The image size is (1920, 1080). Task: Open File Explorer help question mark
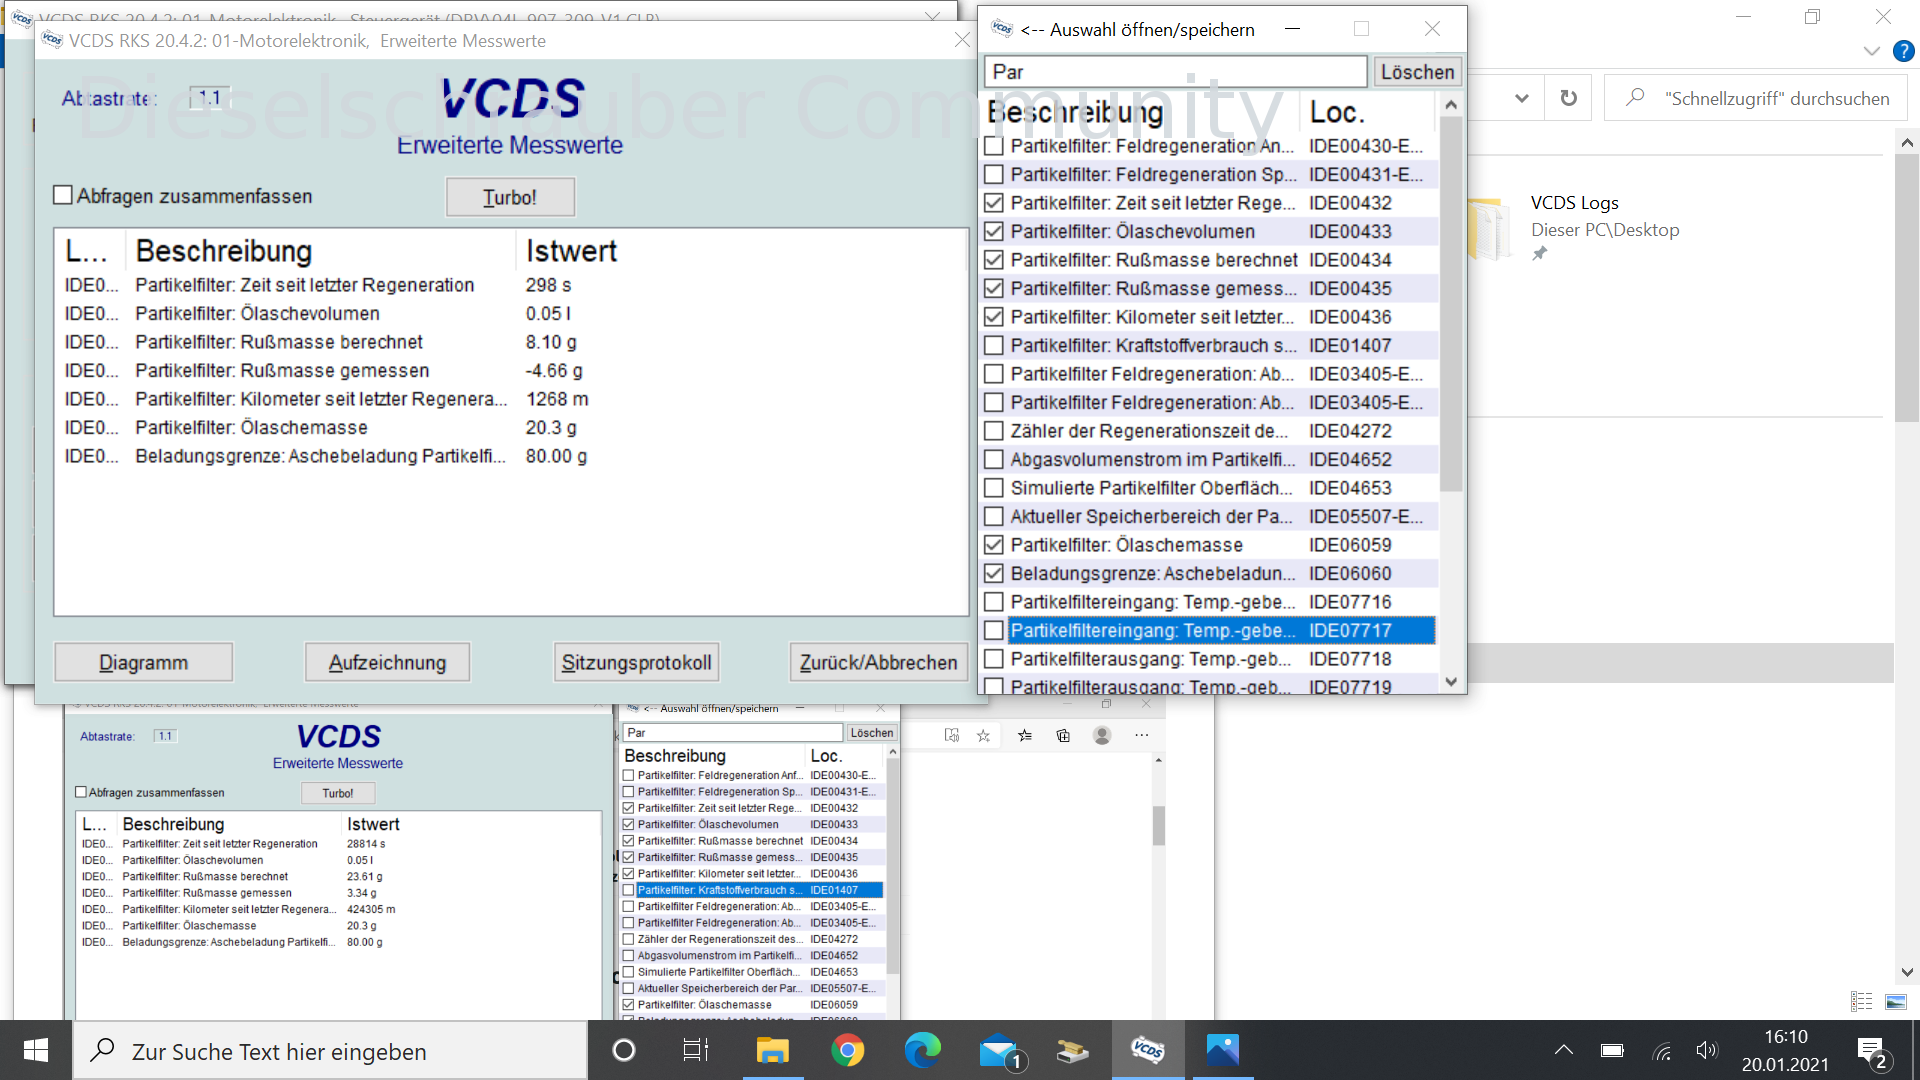[x=1903, y=51]
